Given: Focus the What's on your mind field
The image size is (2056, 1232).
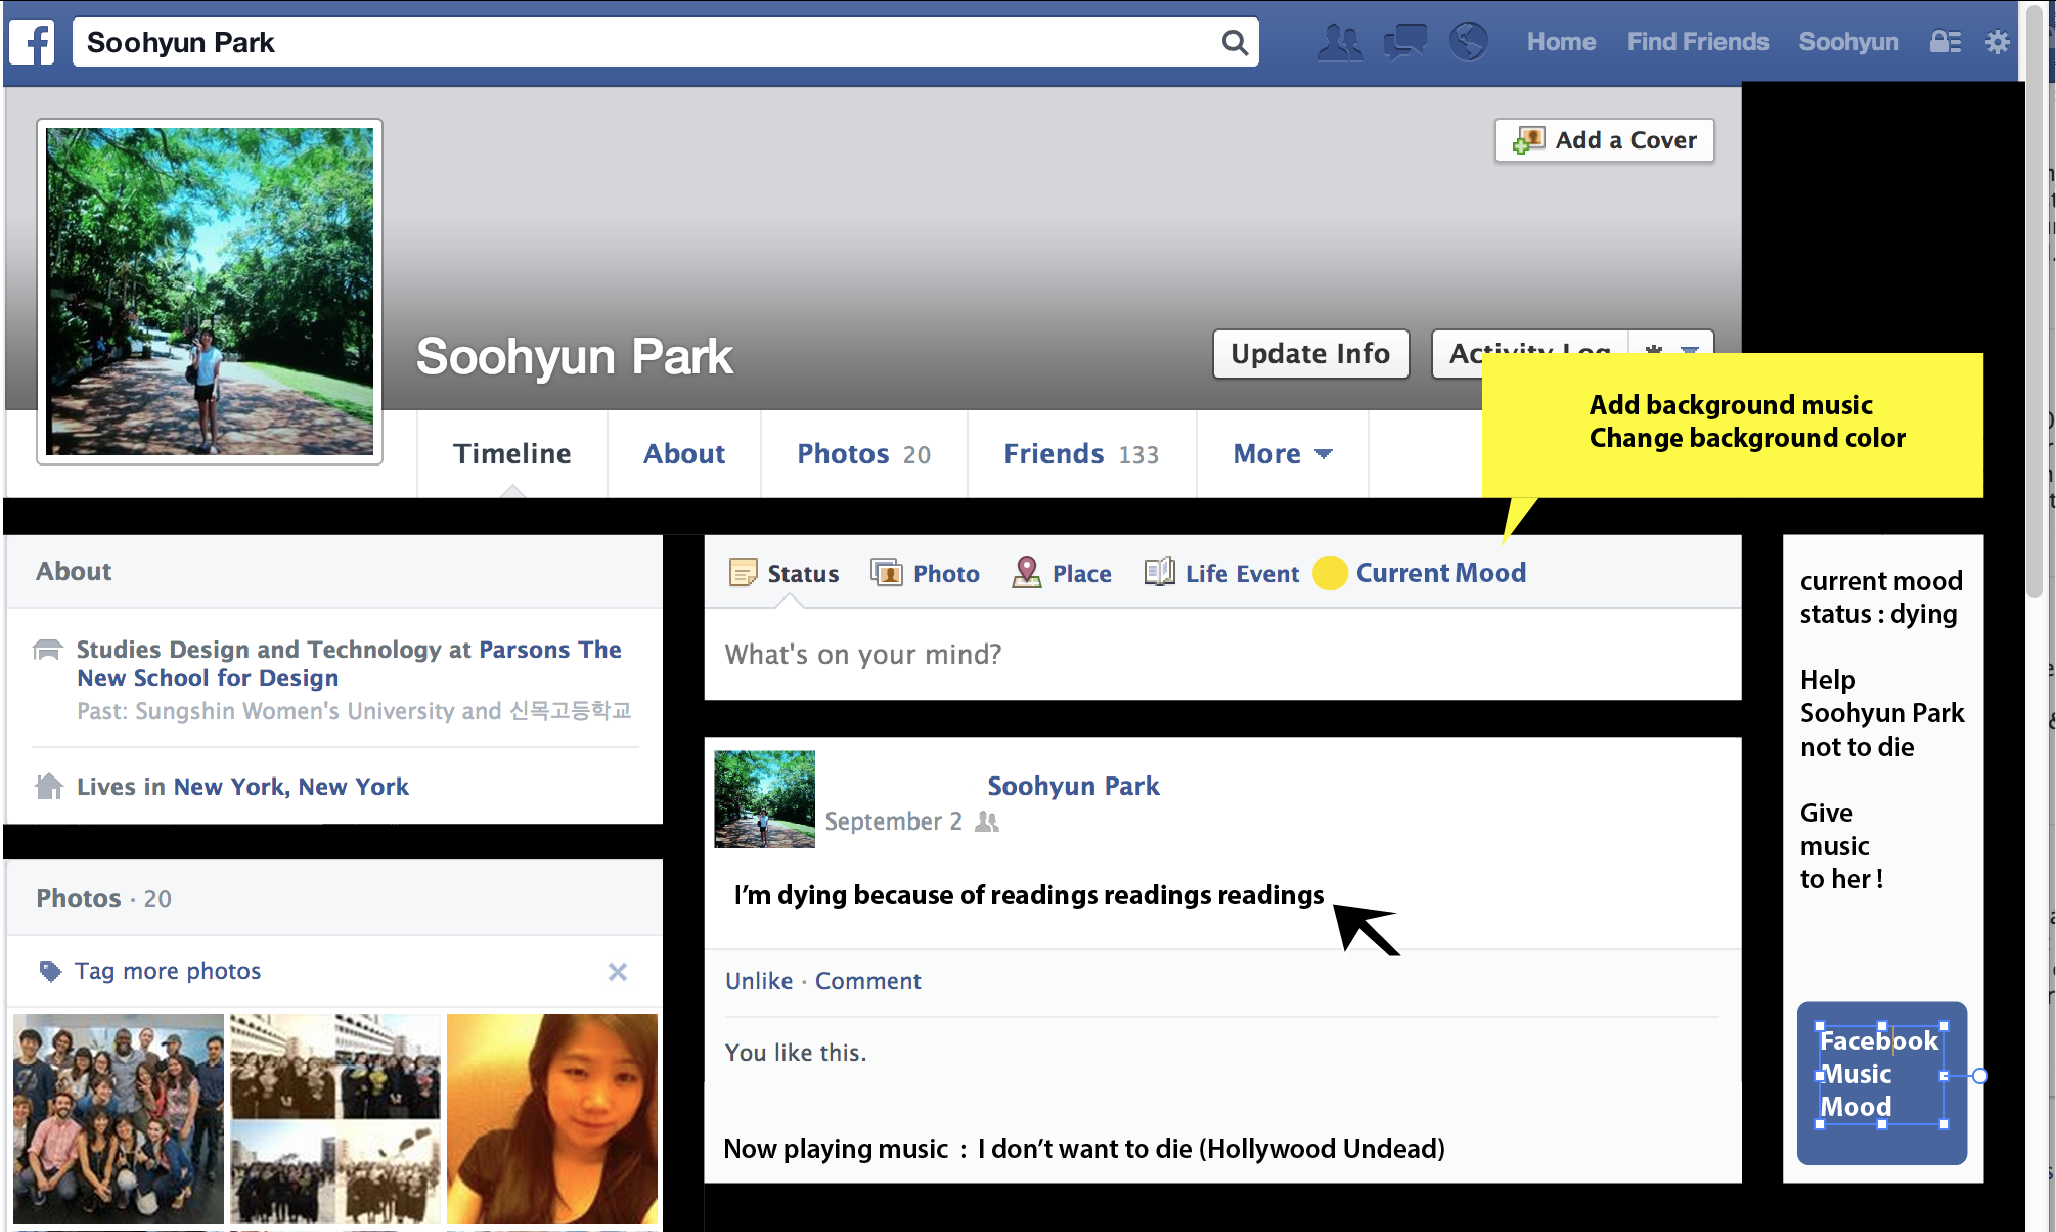Looking at the screenshot, I should (x=1223, y=654).
